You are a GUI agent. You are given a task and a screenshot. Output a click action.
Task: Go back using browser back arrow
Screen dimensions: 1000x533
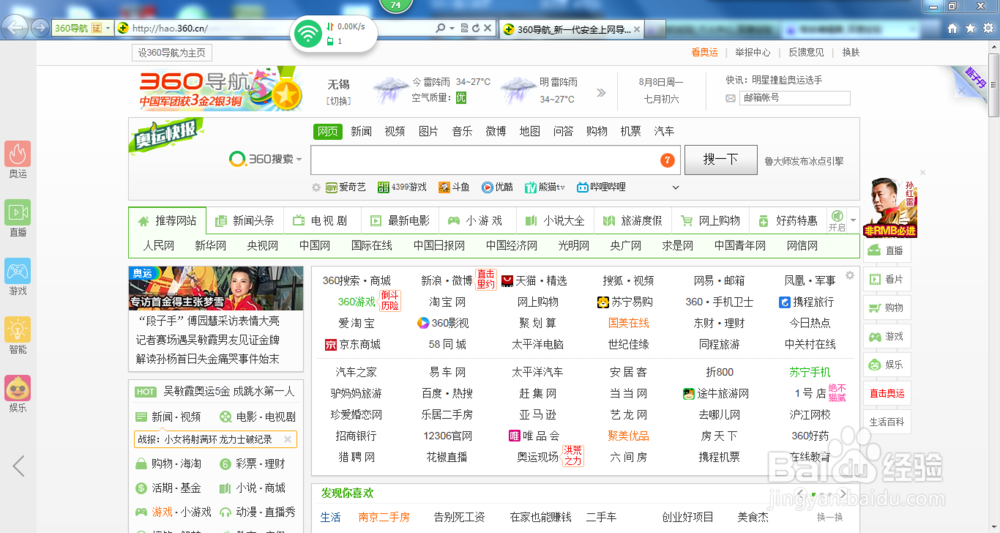pyautogui.click(x=14, y=27)
